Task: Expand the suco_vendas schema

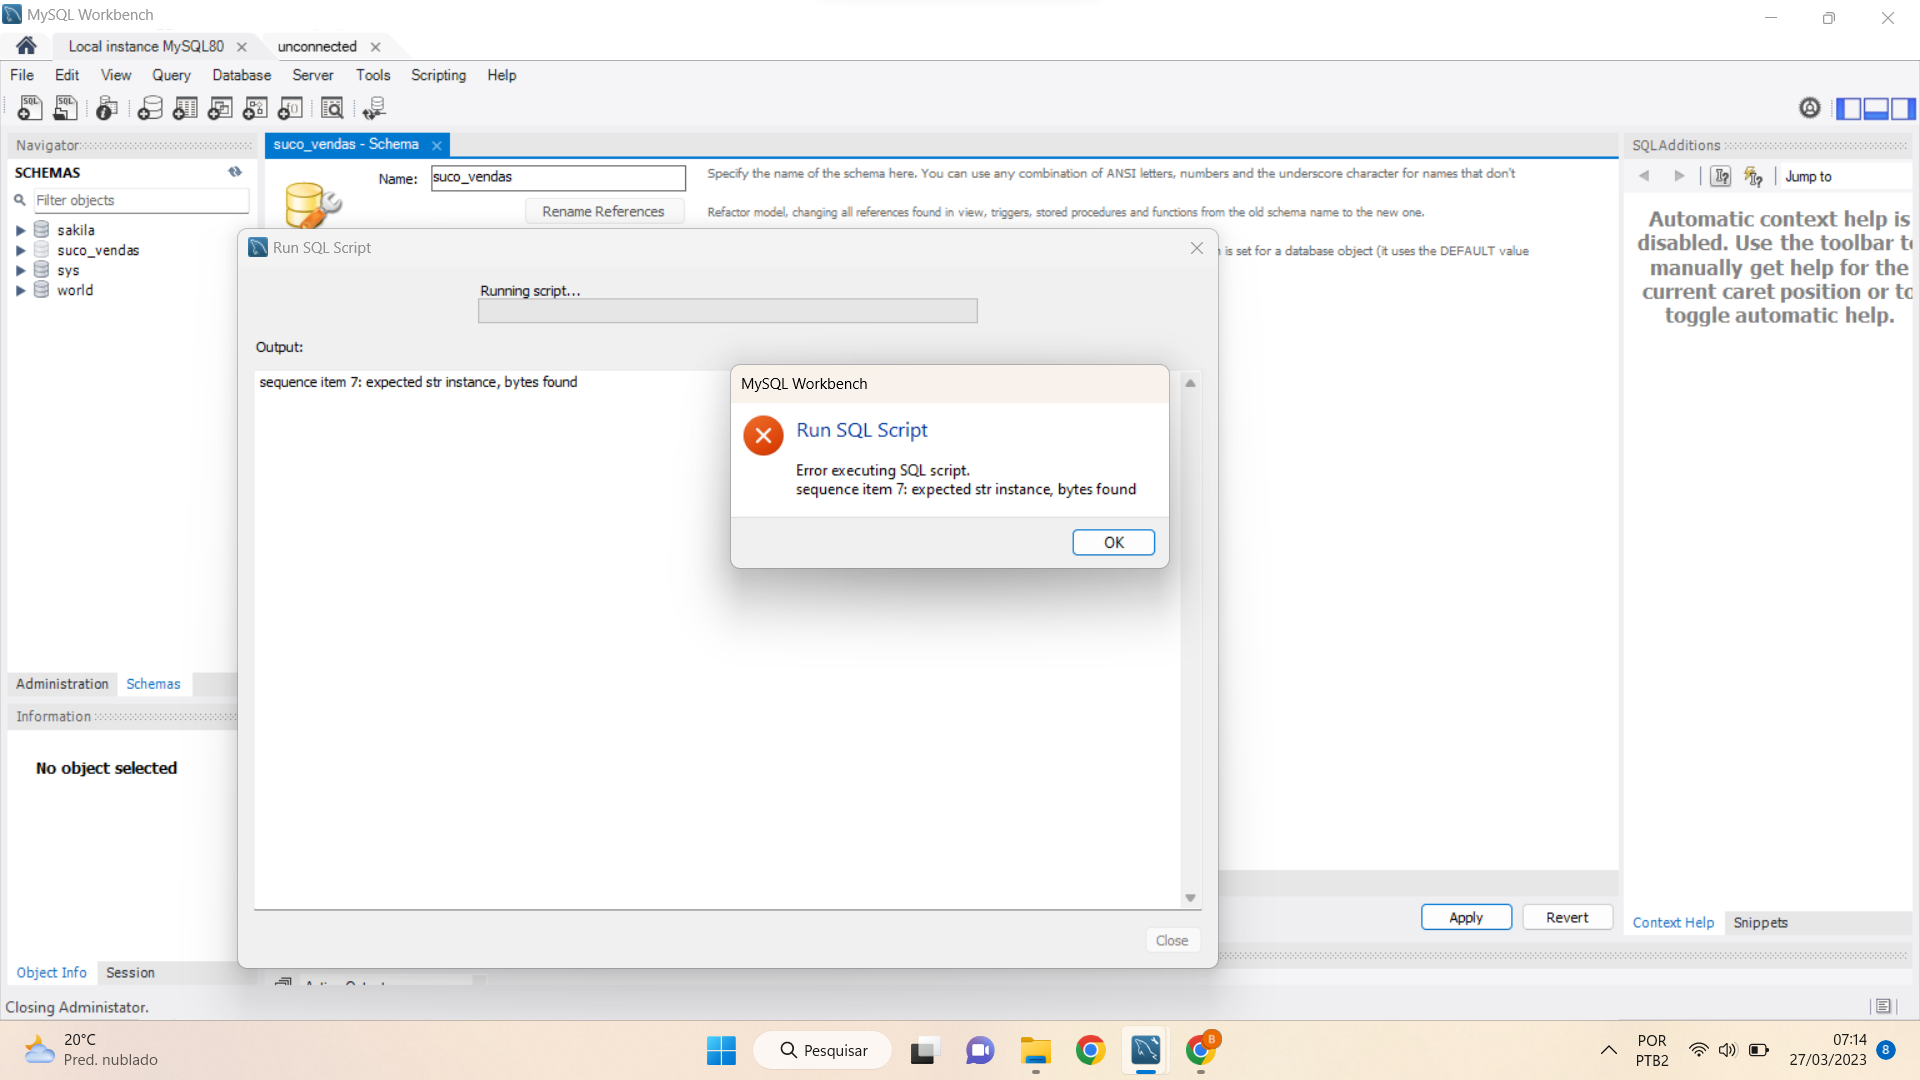Action: (x=20, y=250)
